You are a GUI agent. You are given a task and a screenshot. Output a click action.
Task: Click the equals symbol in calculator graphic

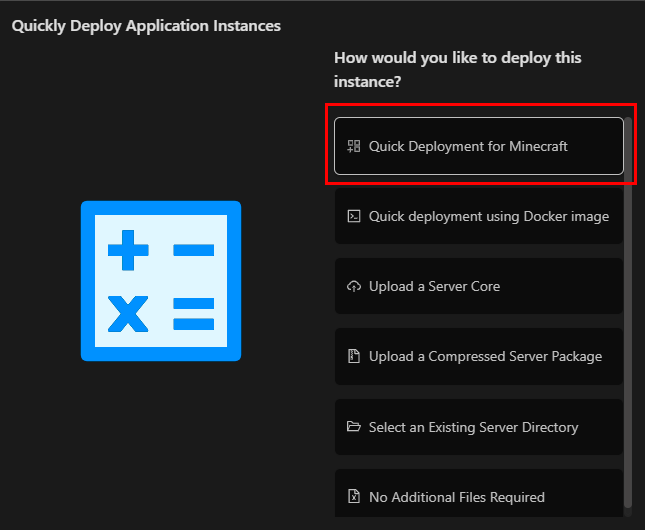click(x=194, y=312)
